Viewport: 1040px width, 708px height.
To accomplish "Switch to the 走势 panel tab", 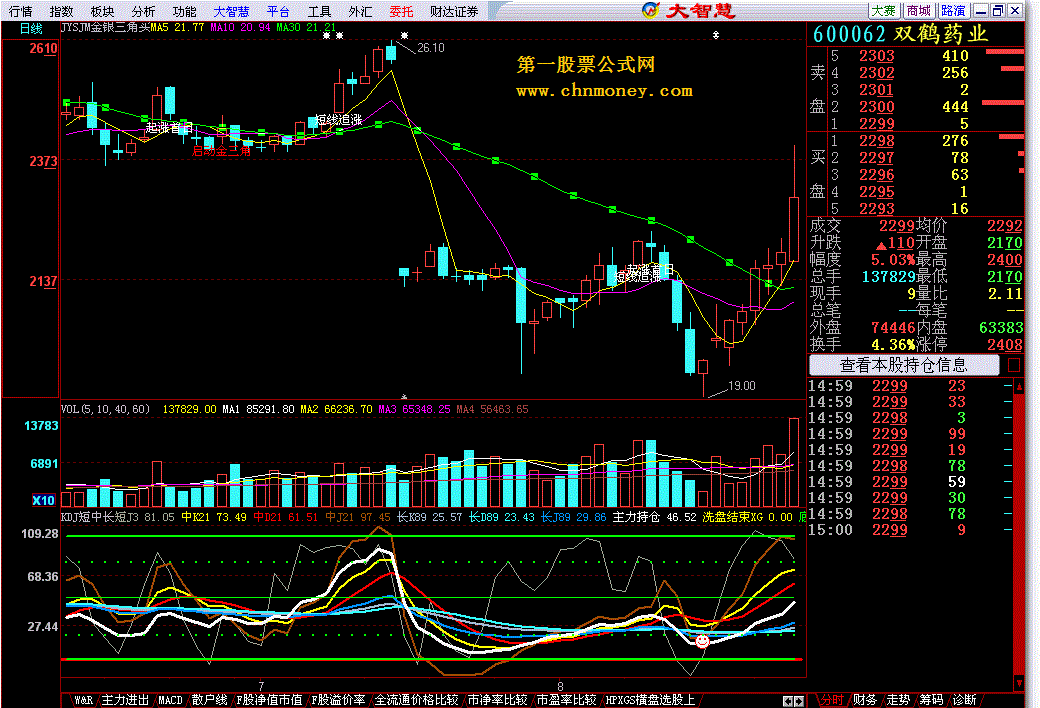I will [898, 700].
